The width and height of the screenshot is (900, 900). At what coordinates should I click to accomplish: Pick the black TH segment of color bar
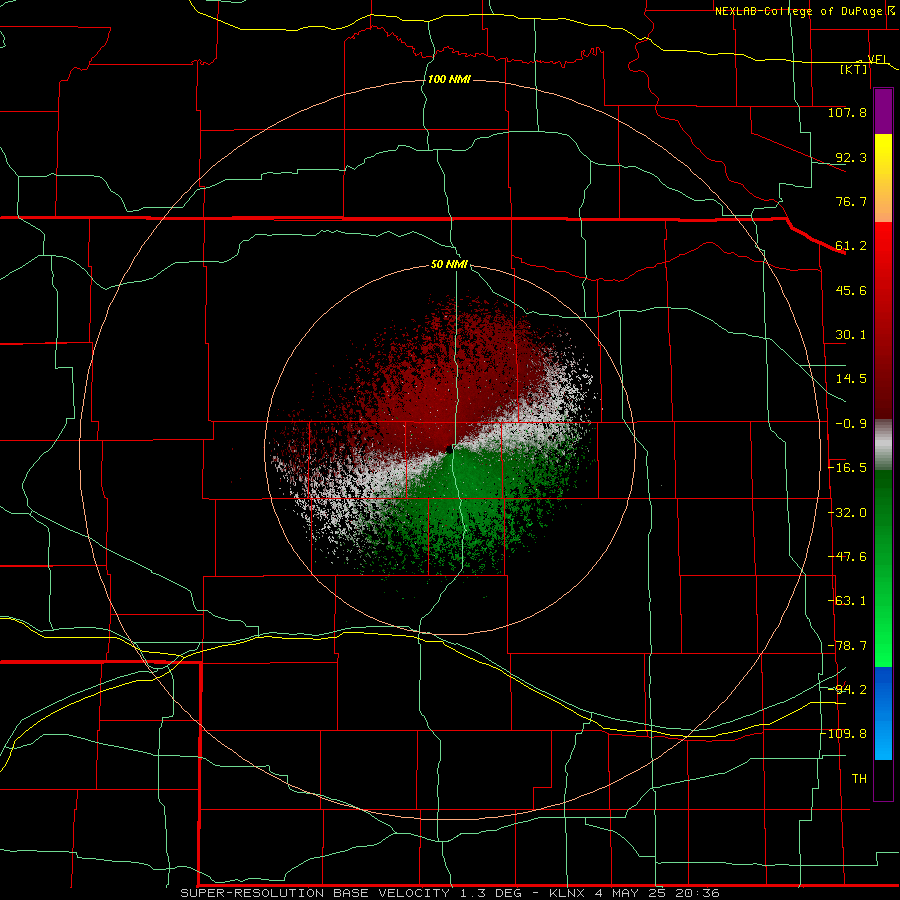[x=883, y=779]
